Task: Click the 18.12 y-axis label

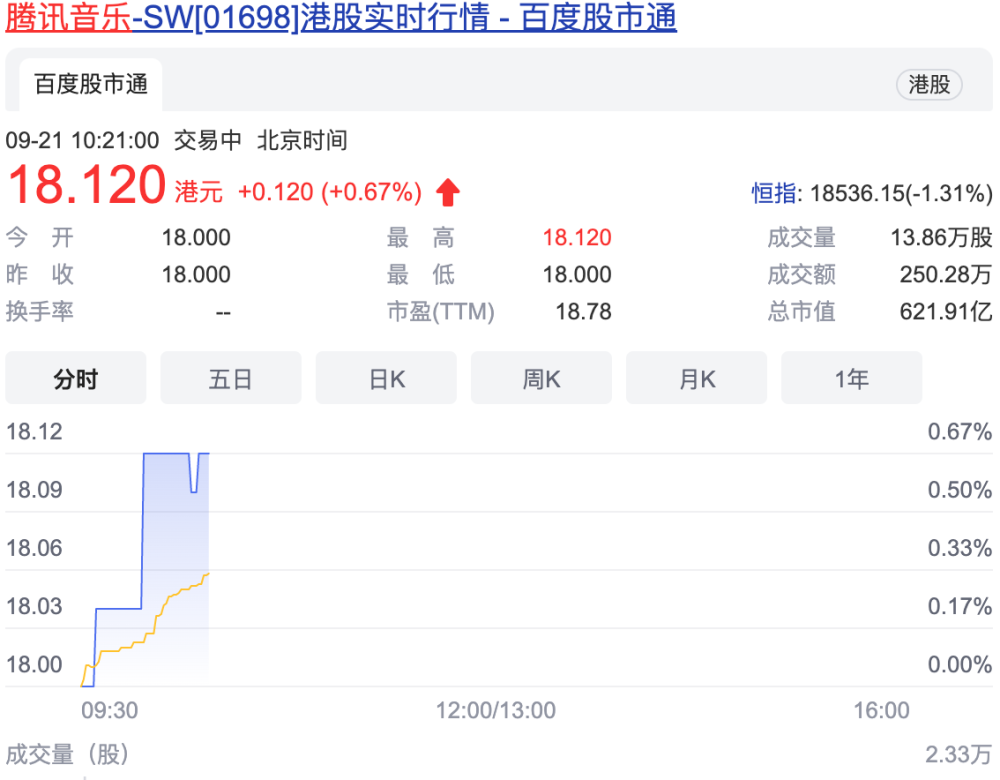Action: 34,432
